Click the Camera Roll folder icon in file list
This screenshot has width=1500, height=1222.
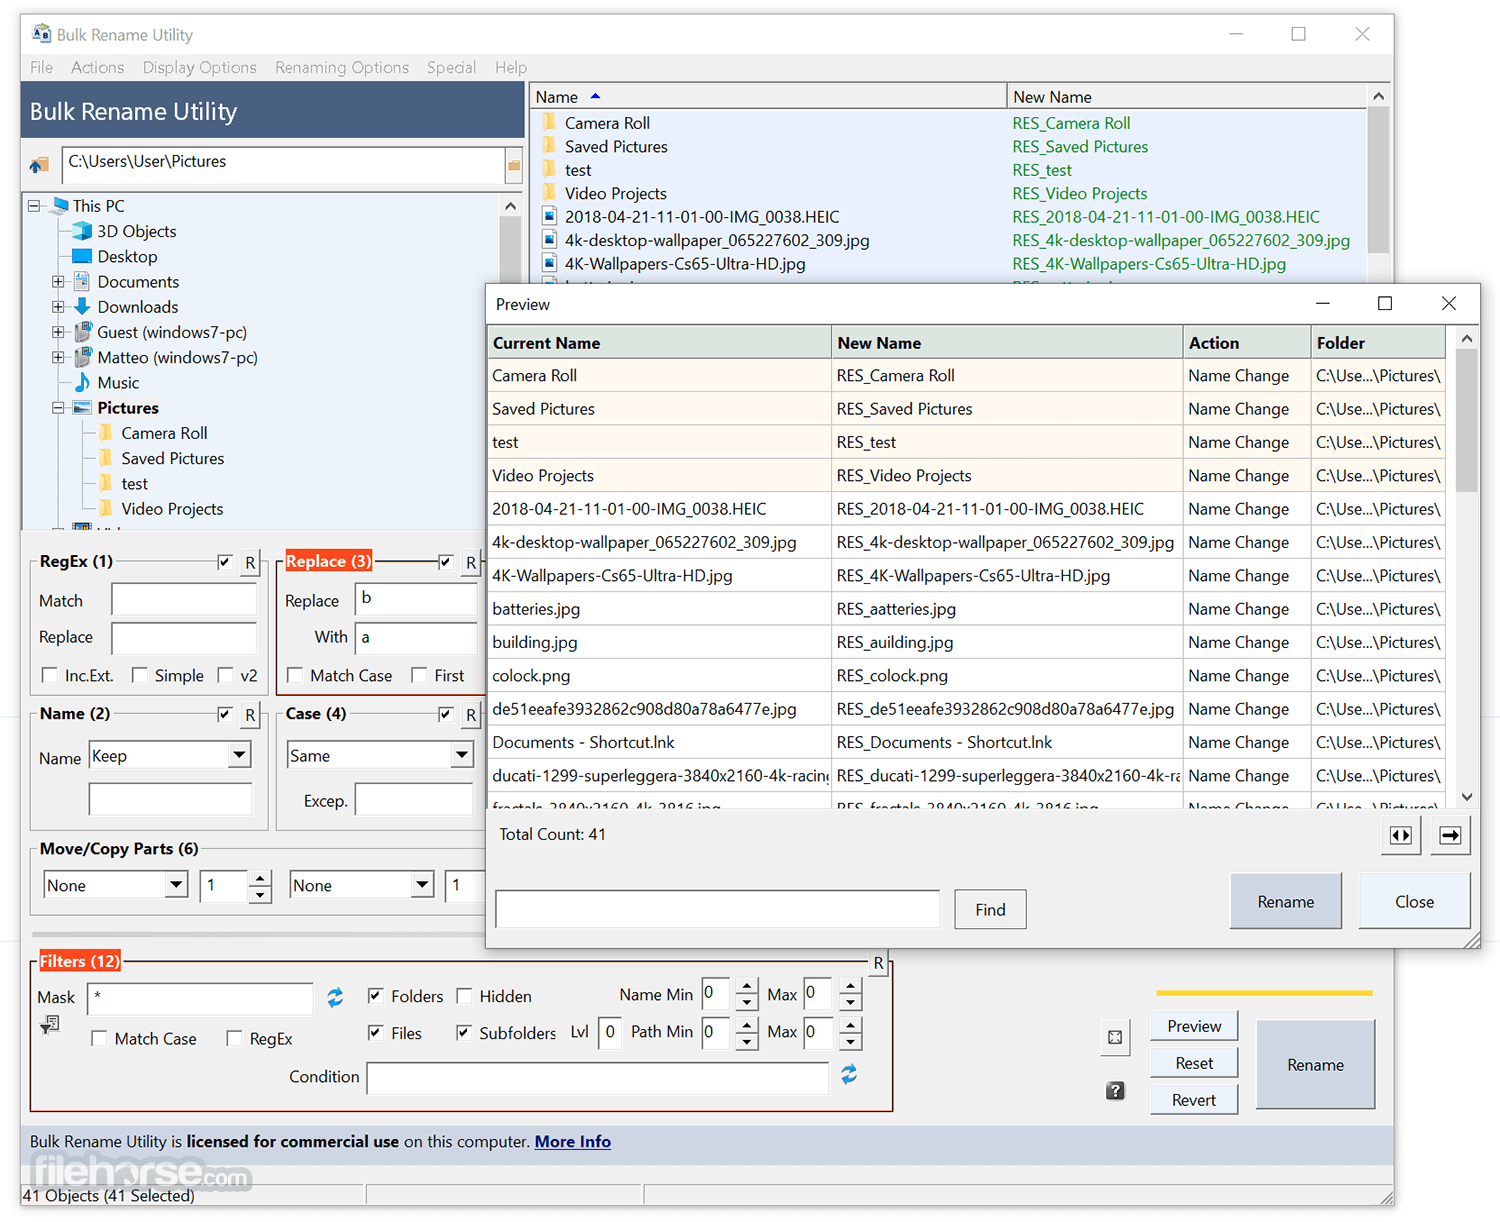pyautogui.click(x=549, y=122)
